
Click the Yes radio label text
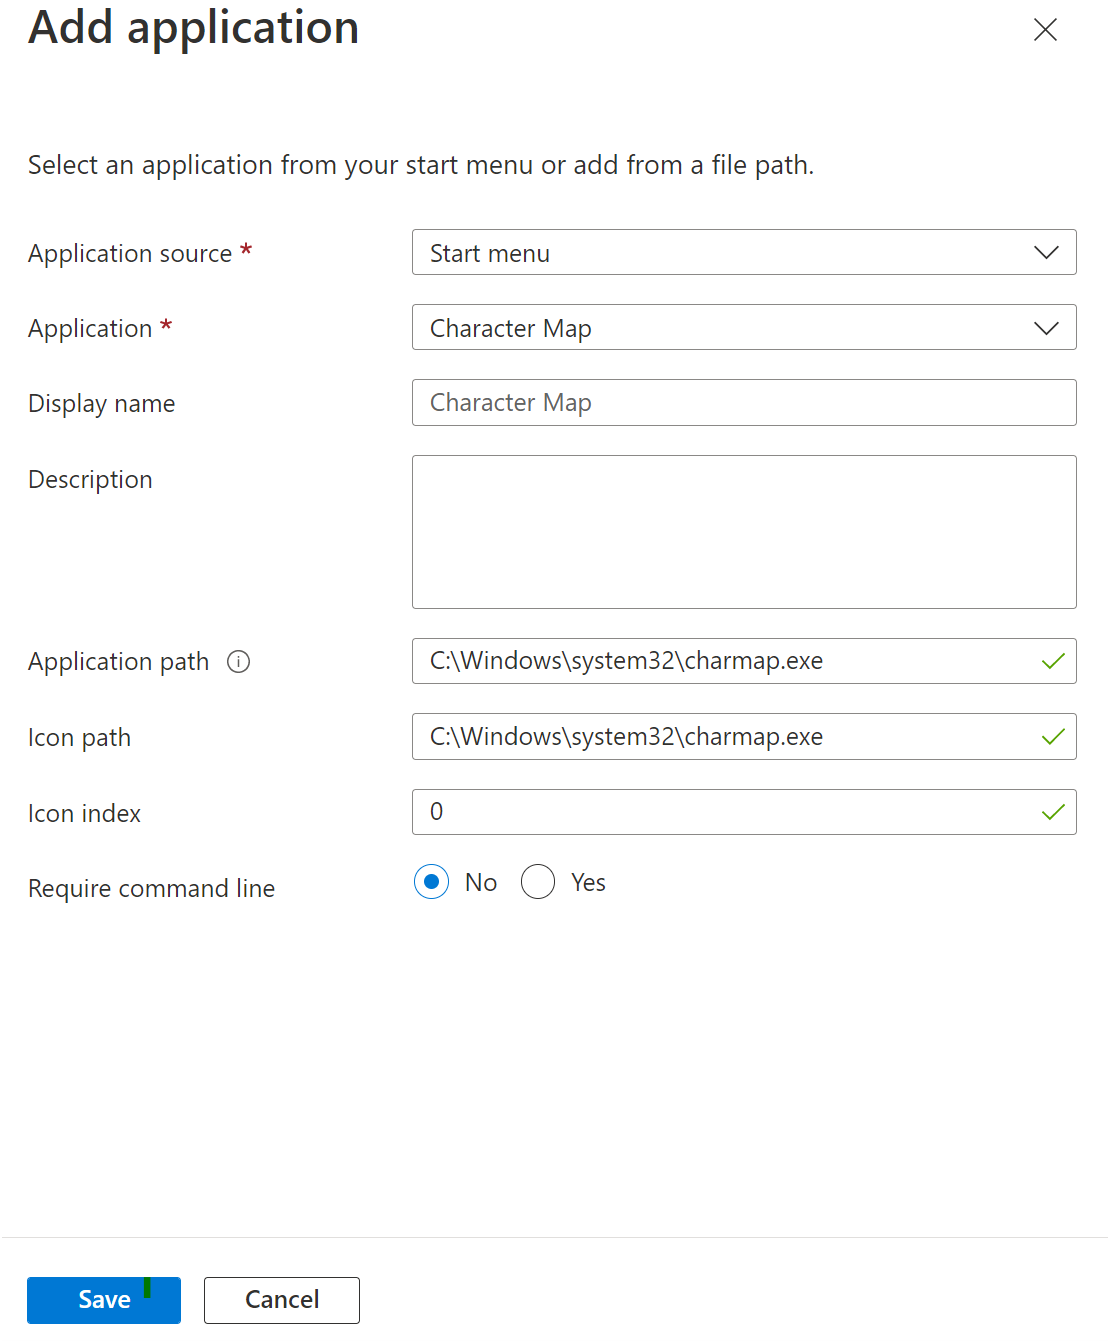tap(588, 883)
